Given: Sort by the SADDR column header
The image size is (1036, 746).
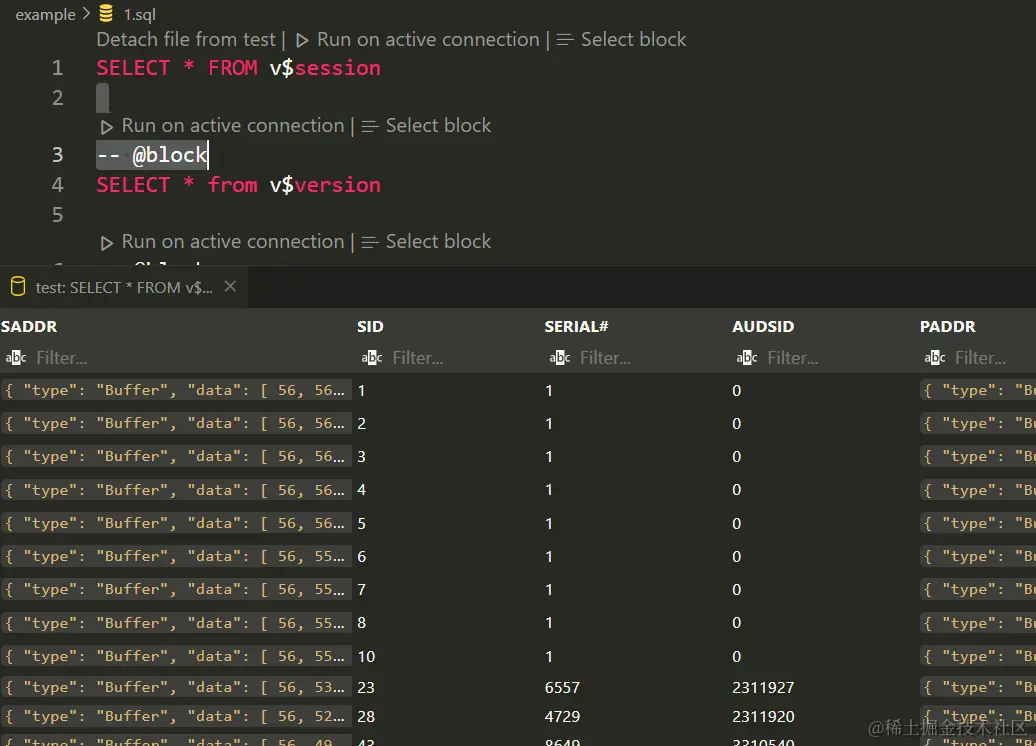Looking at the screenshot, I should [x=29, y=326].
